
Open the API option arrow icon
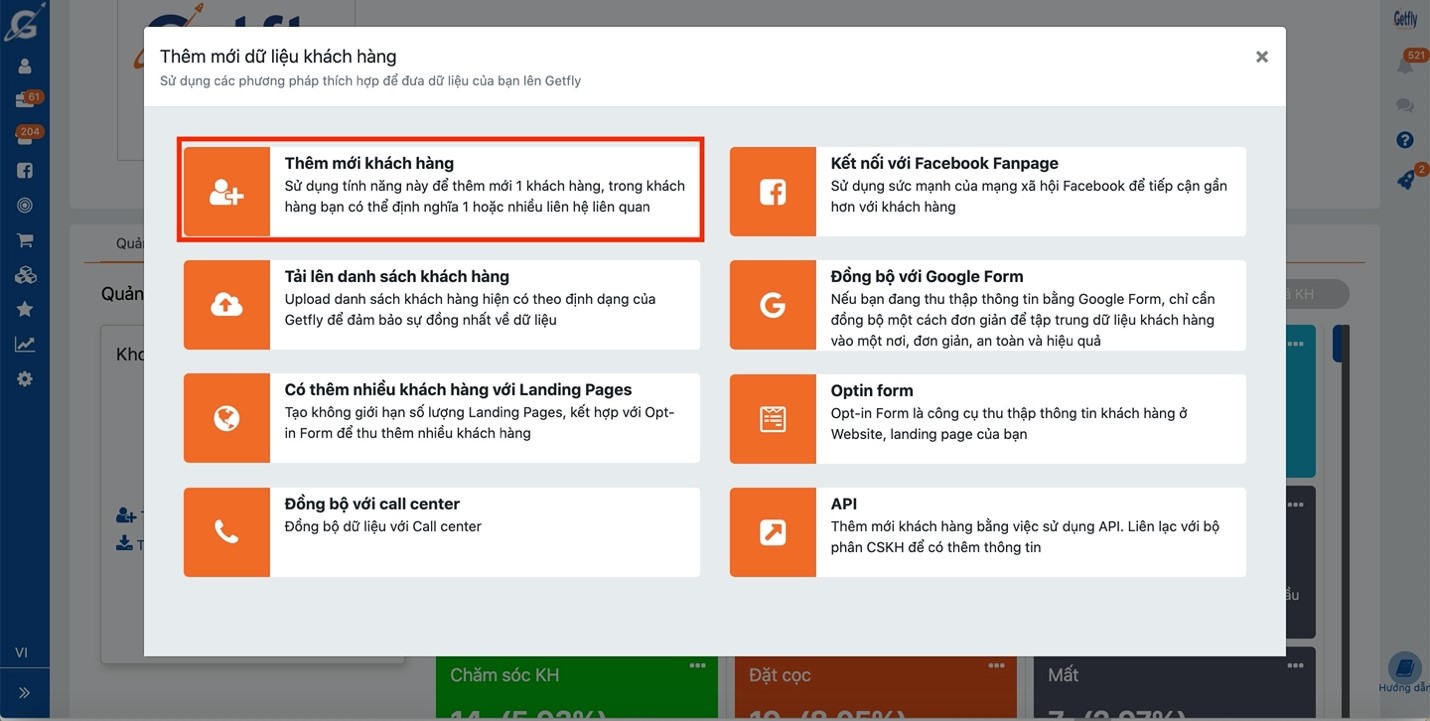[x=772, y=532]
